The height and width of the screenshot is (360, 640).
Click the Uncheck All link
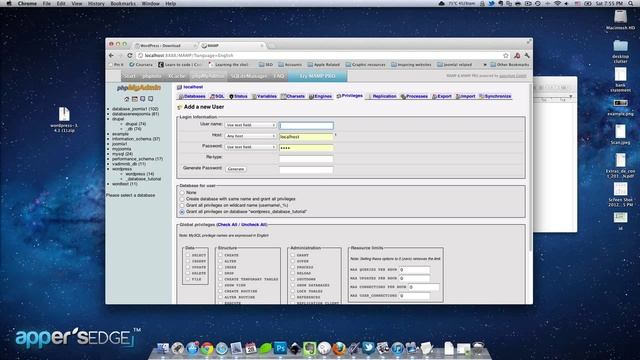click(253, 225)
